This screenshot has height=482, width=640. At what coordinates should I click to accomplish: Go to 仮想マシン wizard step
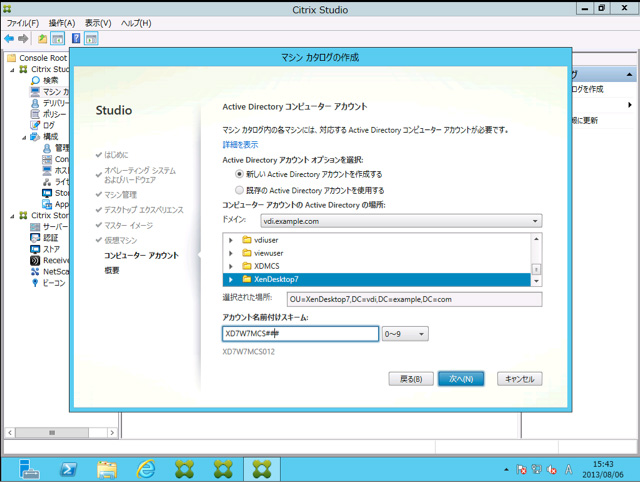click(x=121, y=240)
